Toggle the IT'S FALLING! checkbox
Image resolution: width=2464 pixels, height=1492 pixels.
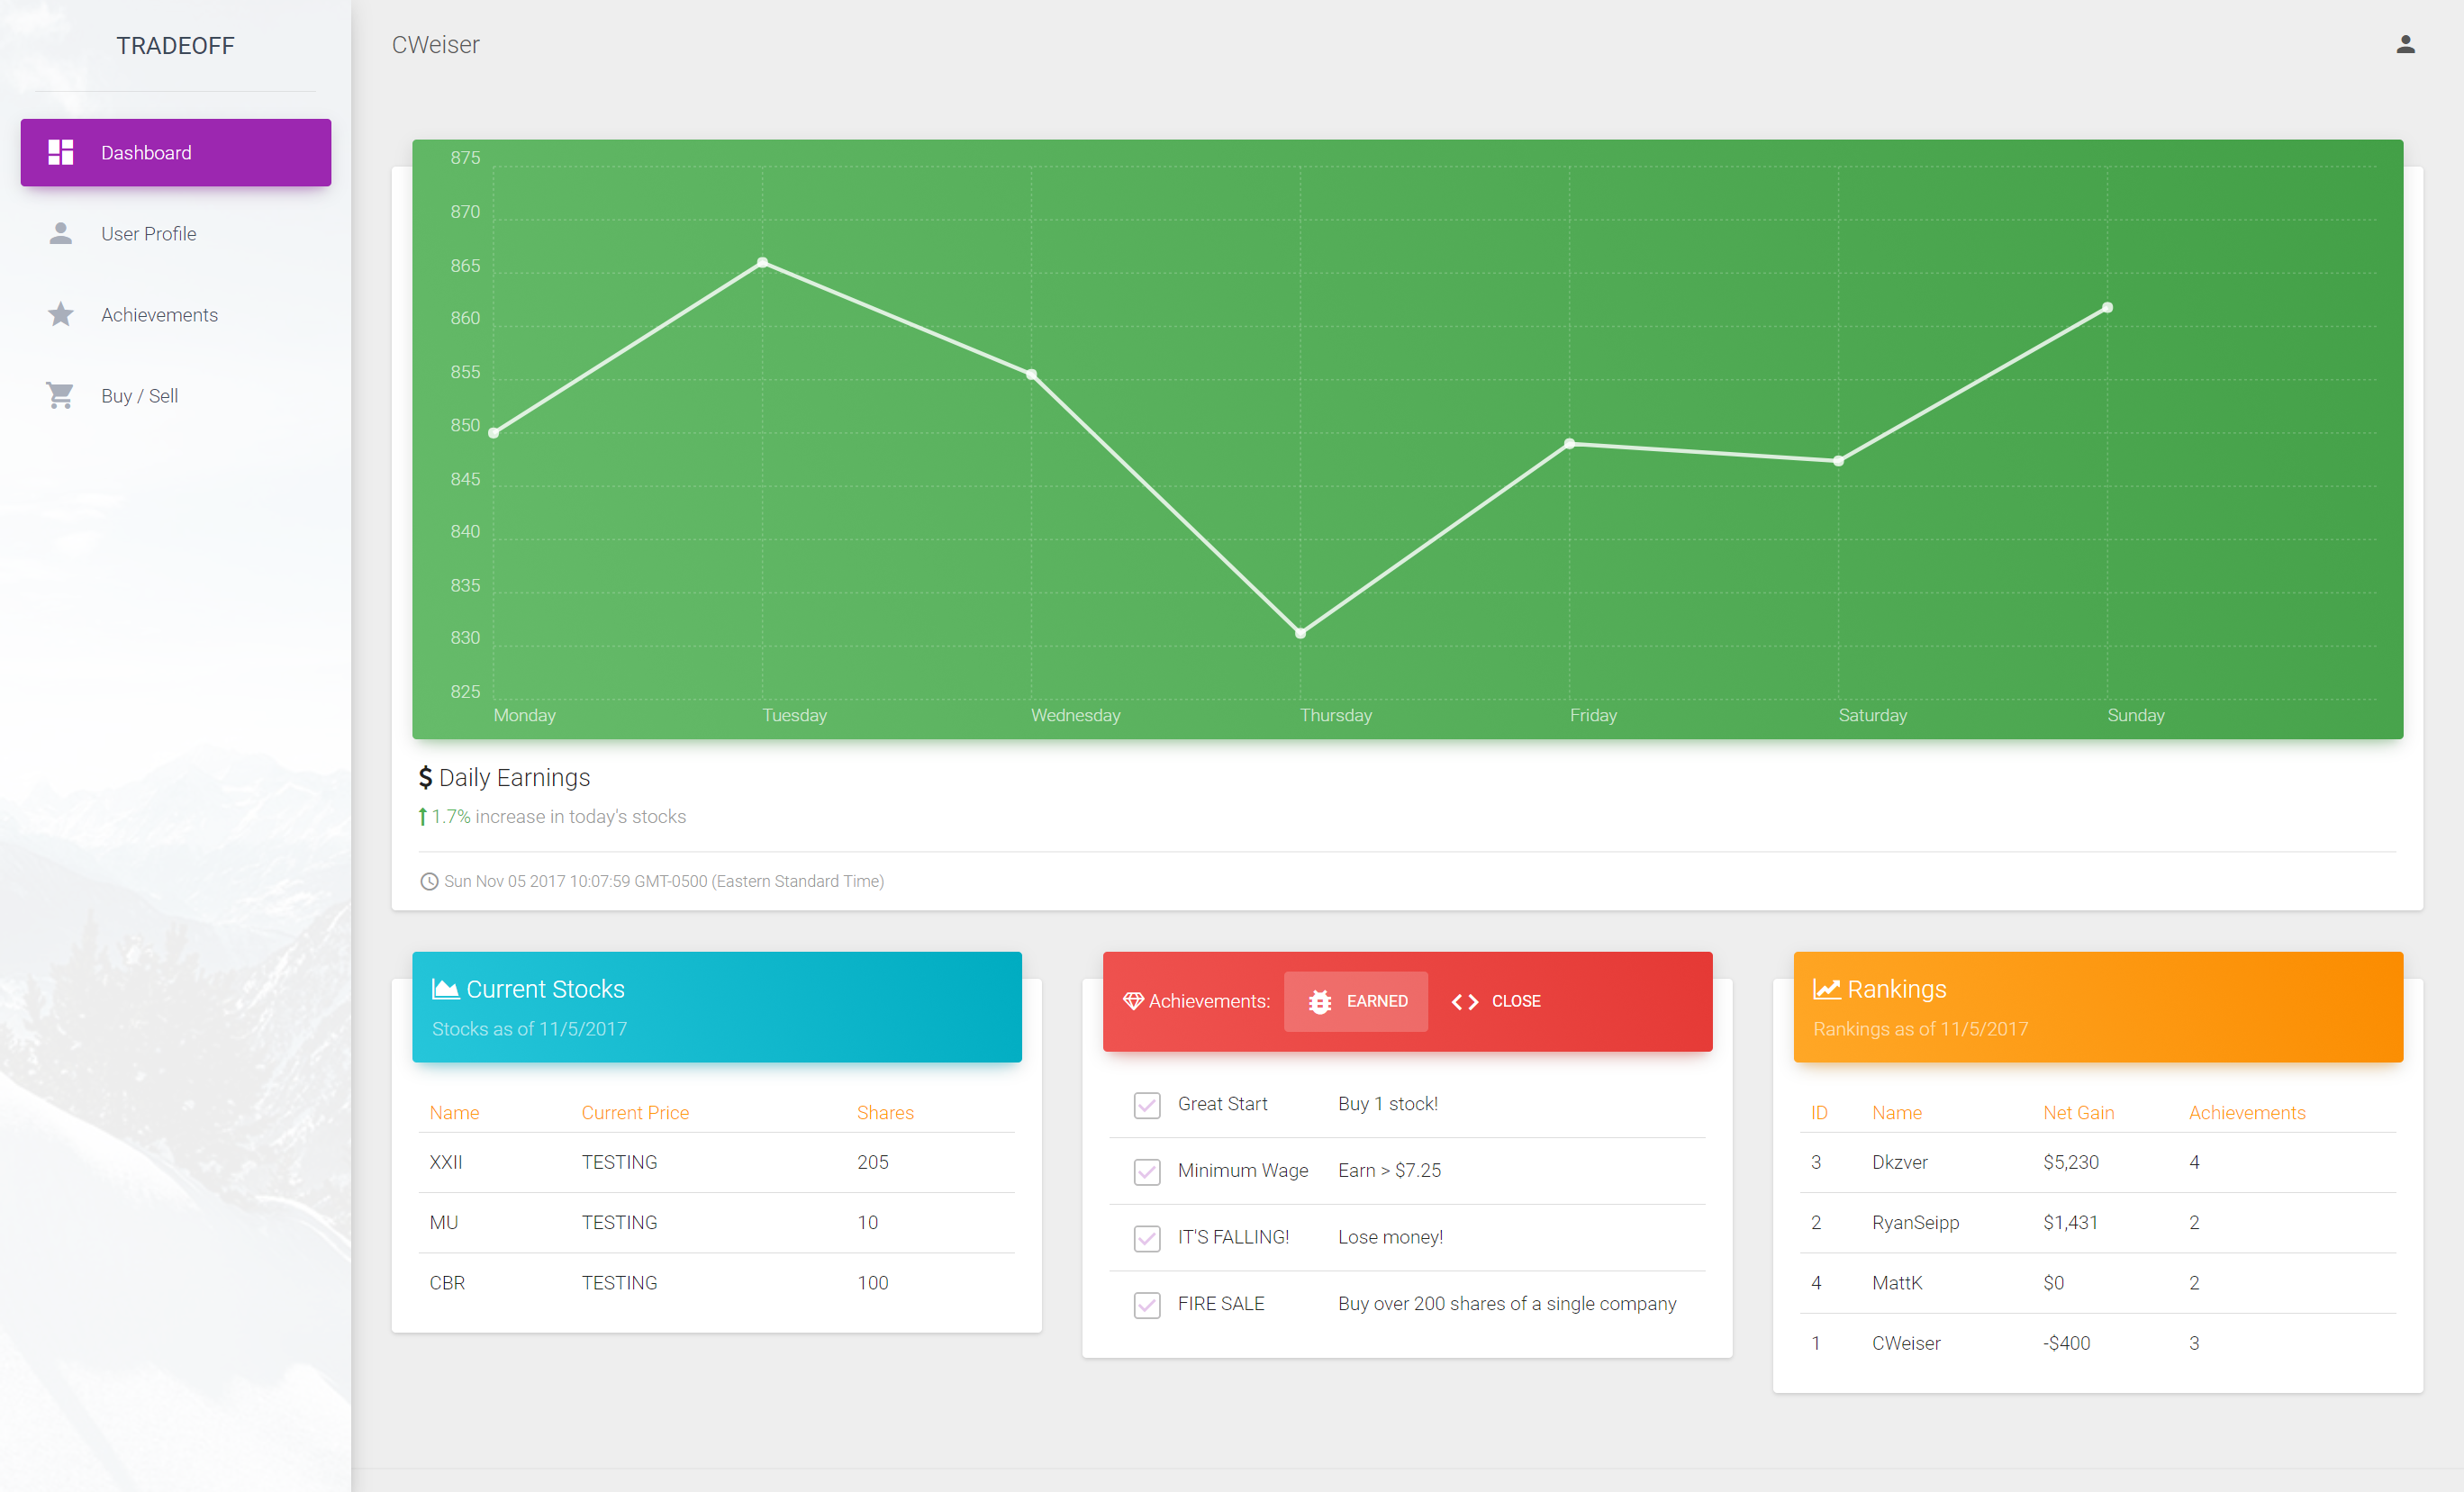[x=1146, y=1238]
